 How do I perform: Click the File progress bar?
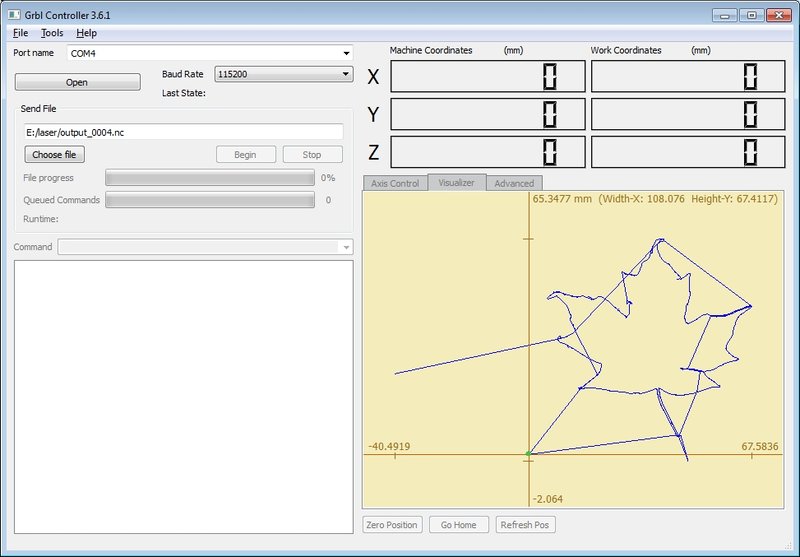click(x=210, y=178)
